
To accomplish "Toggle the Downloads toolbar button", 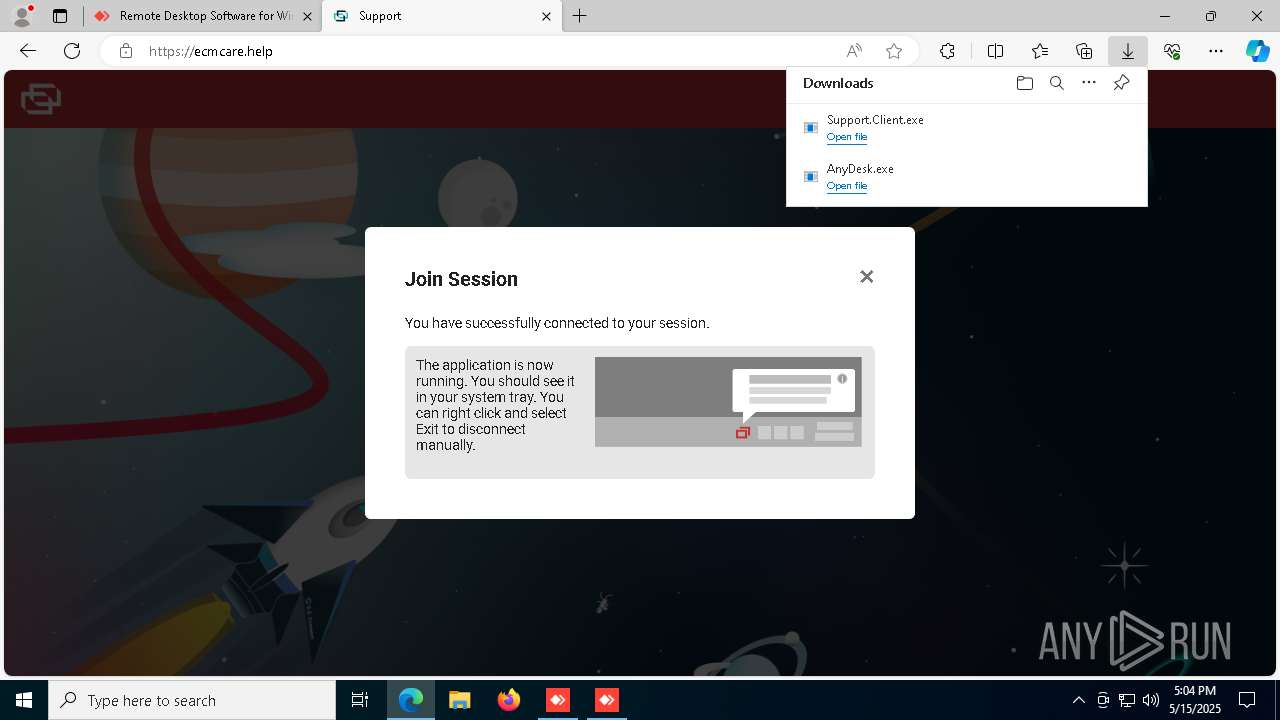I will click(1128, 51).
